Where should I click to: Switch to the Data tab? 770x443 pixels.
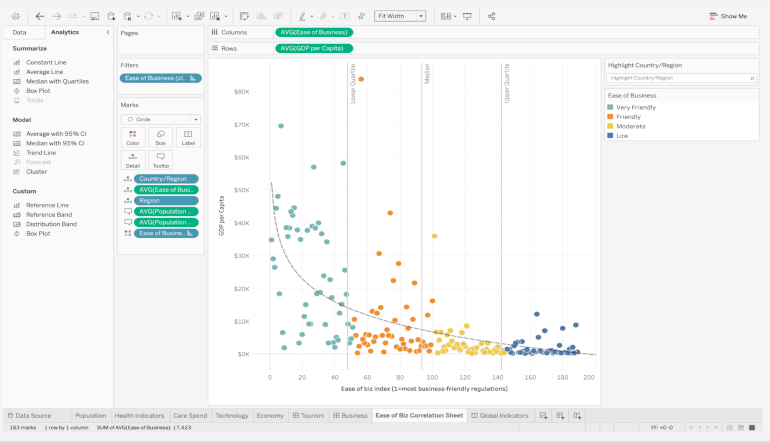tap(19, 32)
